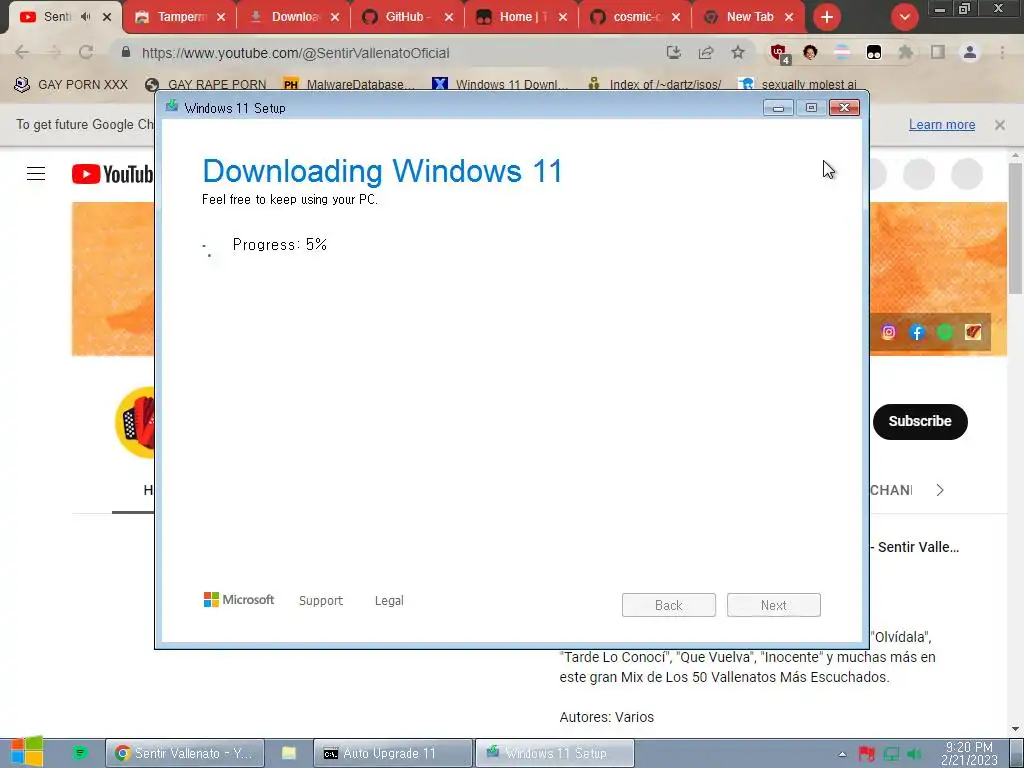Open MalwareDatabase bookmark
The image size is (1024, 768).
[x=349, y=84]
